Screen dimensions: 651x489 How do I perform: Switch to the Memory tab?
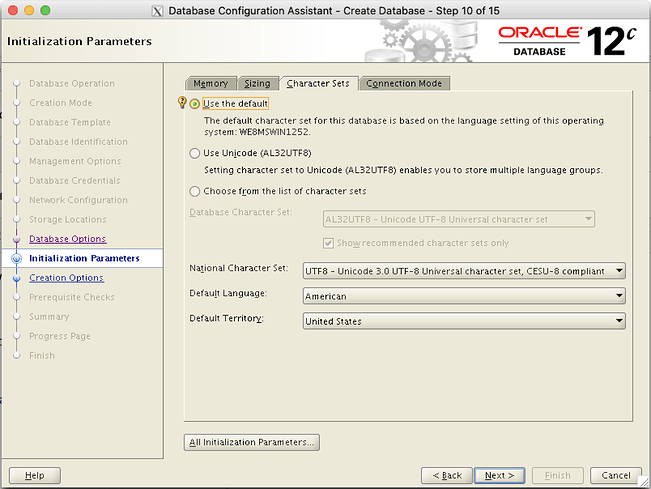[210, 83]
